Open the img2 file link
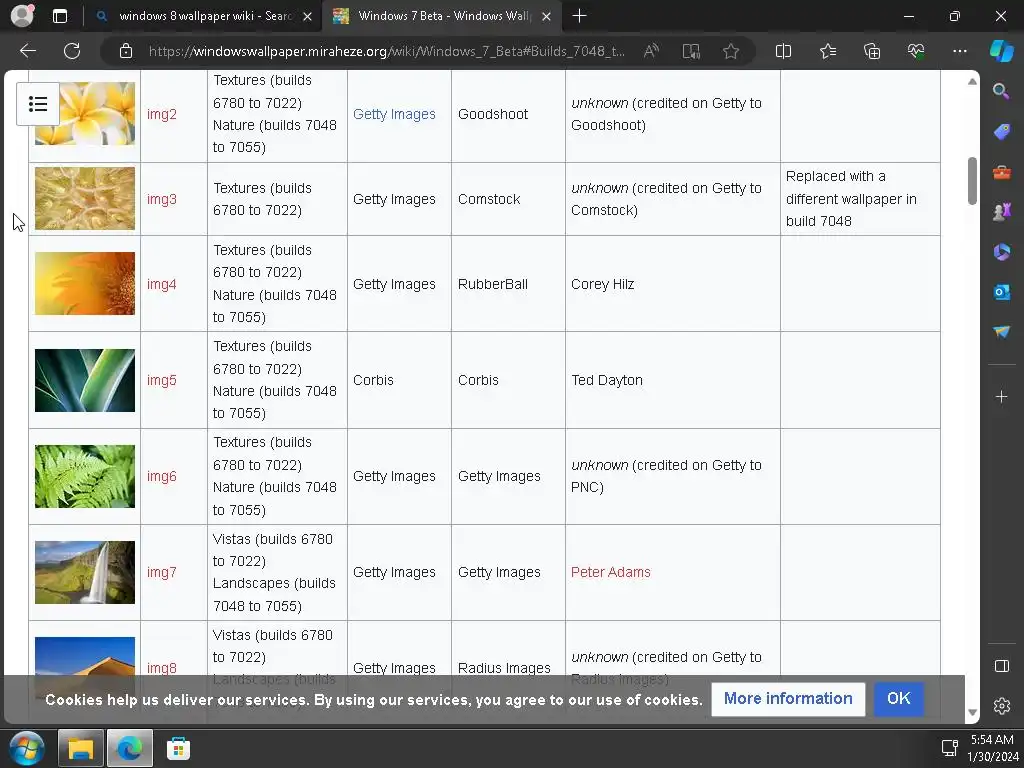Viewport: 1024px width, 768px height. pyautogui.click(x=161, y=114)
